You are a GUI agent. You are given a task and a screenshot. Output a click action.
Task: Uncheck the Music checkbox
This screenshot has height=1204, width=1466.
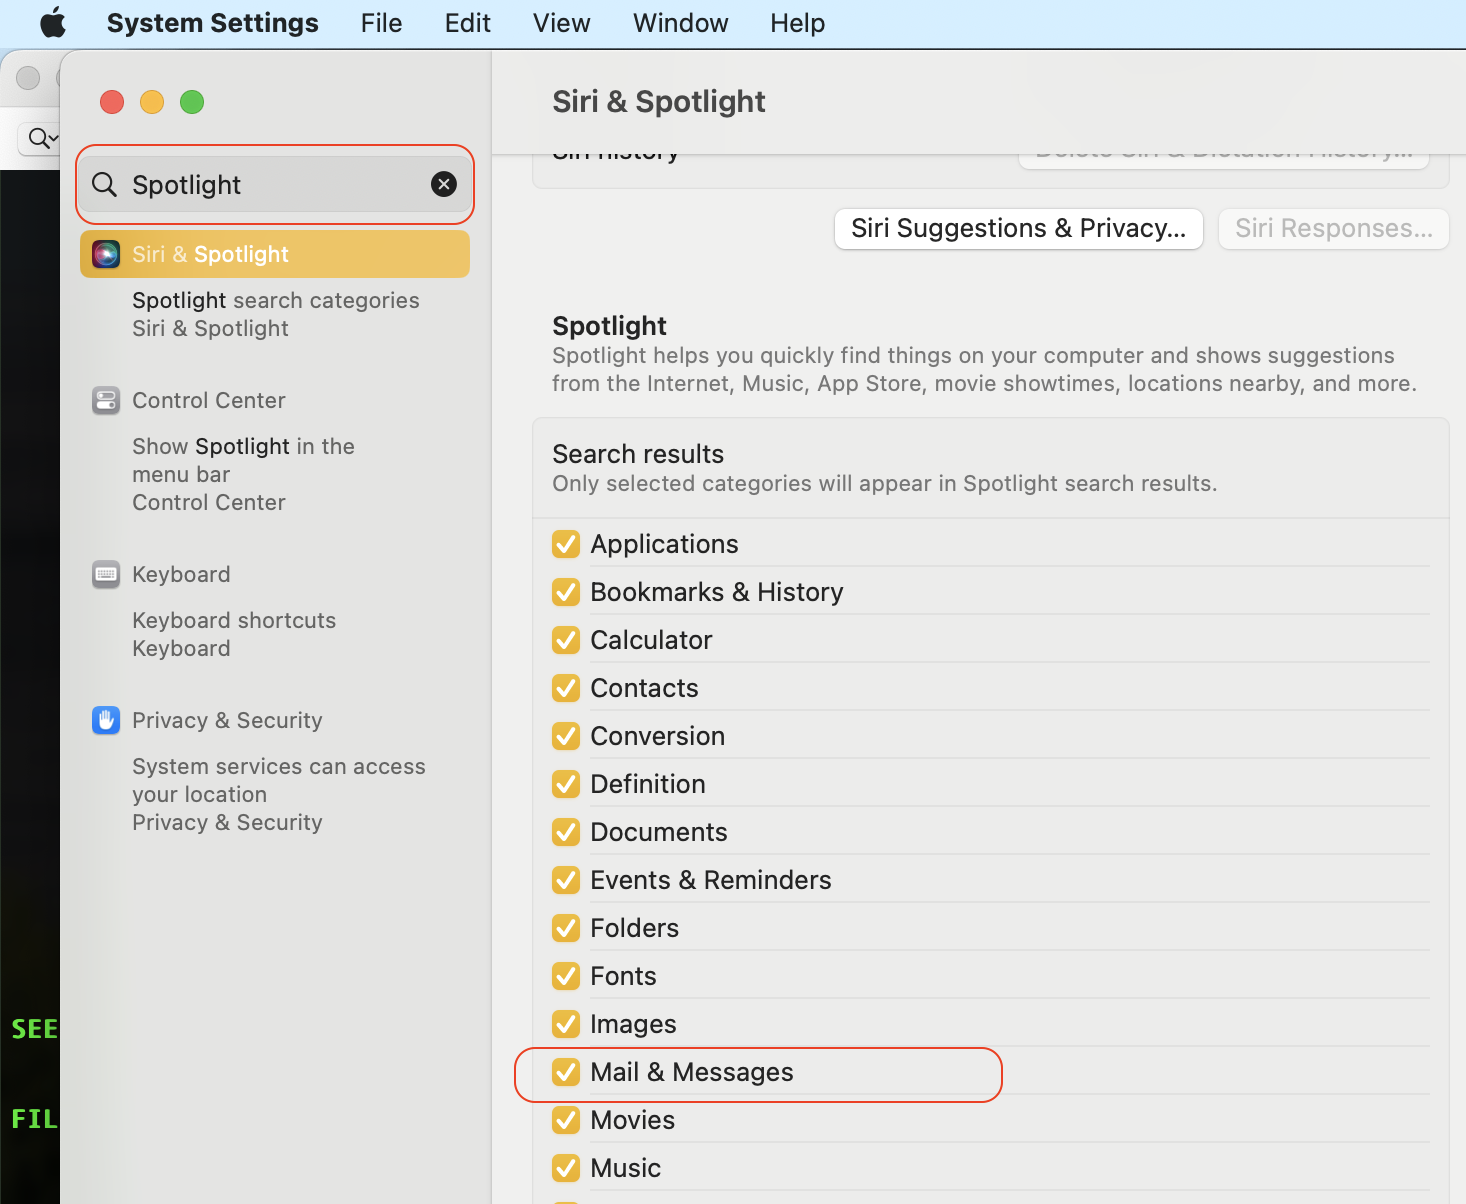[x=565, y=1167]
